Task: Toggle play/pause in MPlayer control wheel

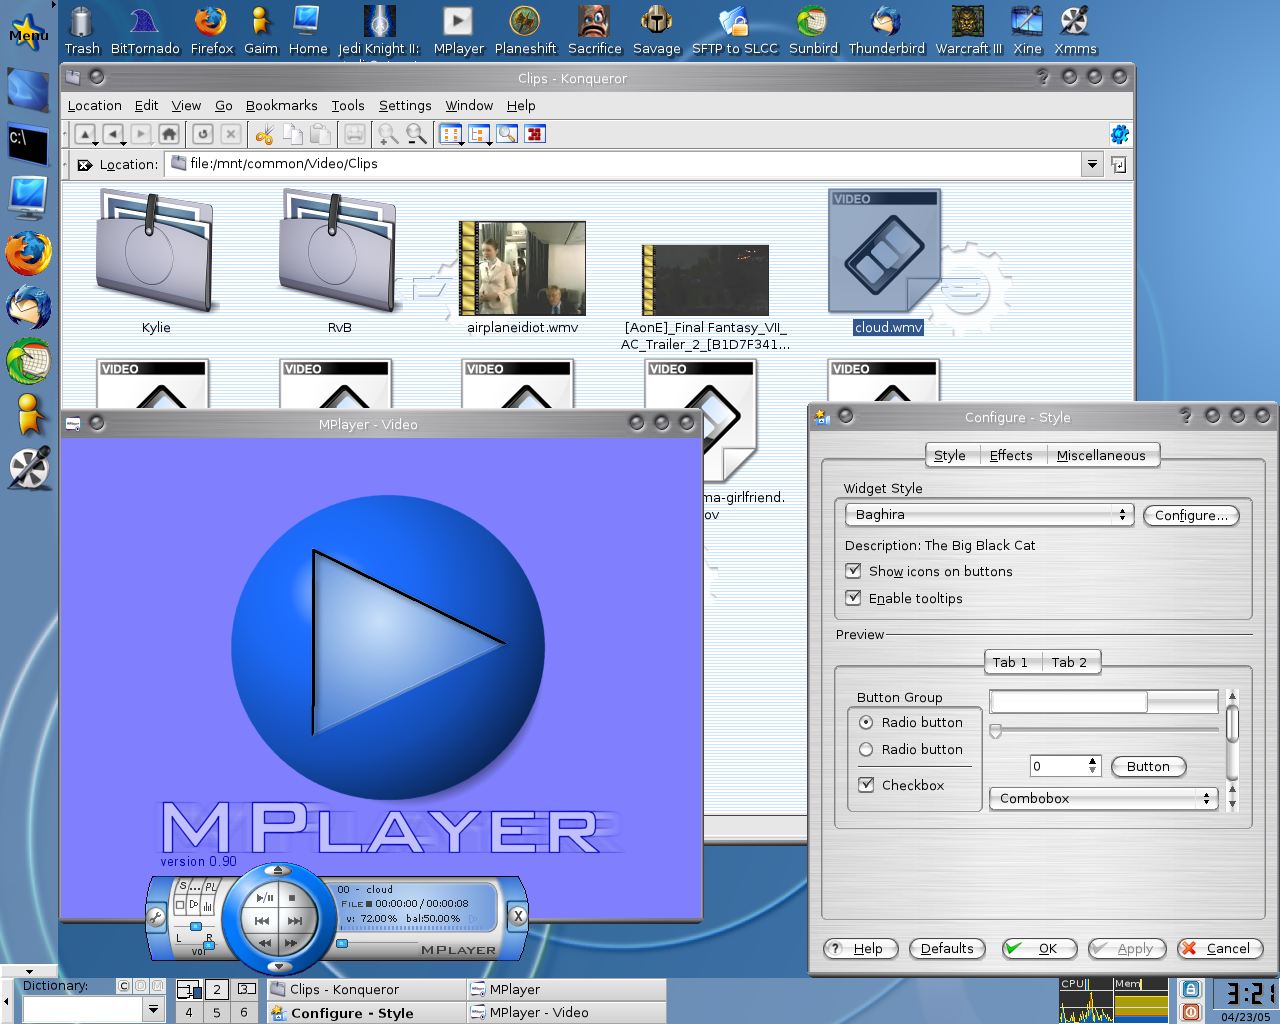Action: (265, 898)
